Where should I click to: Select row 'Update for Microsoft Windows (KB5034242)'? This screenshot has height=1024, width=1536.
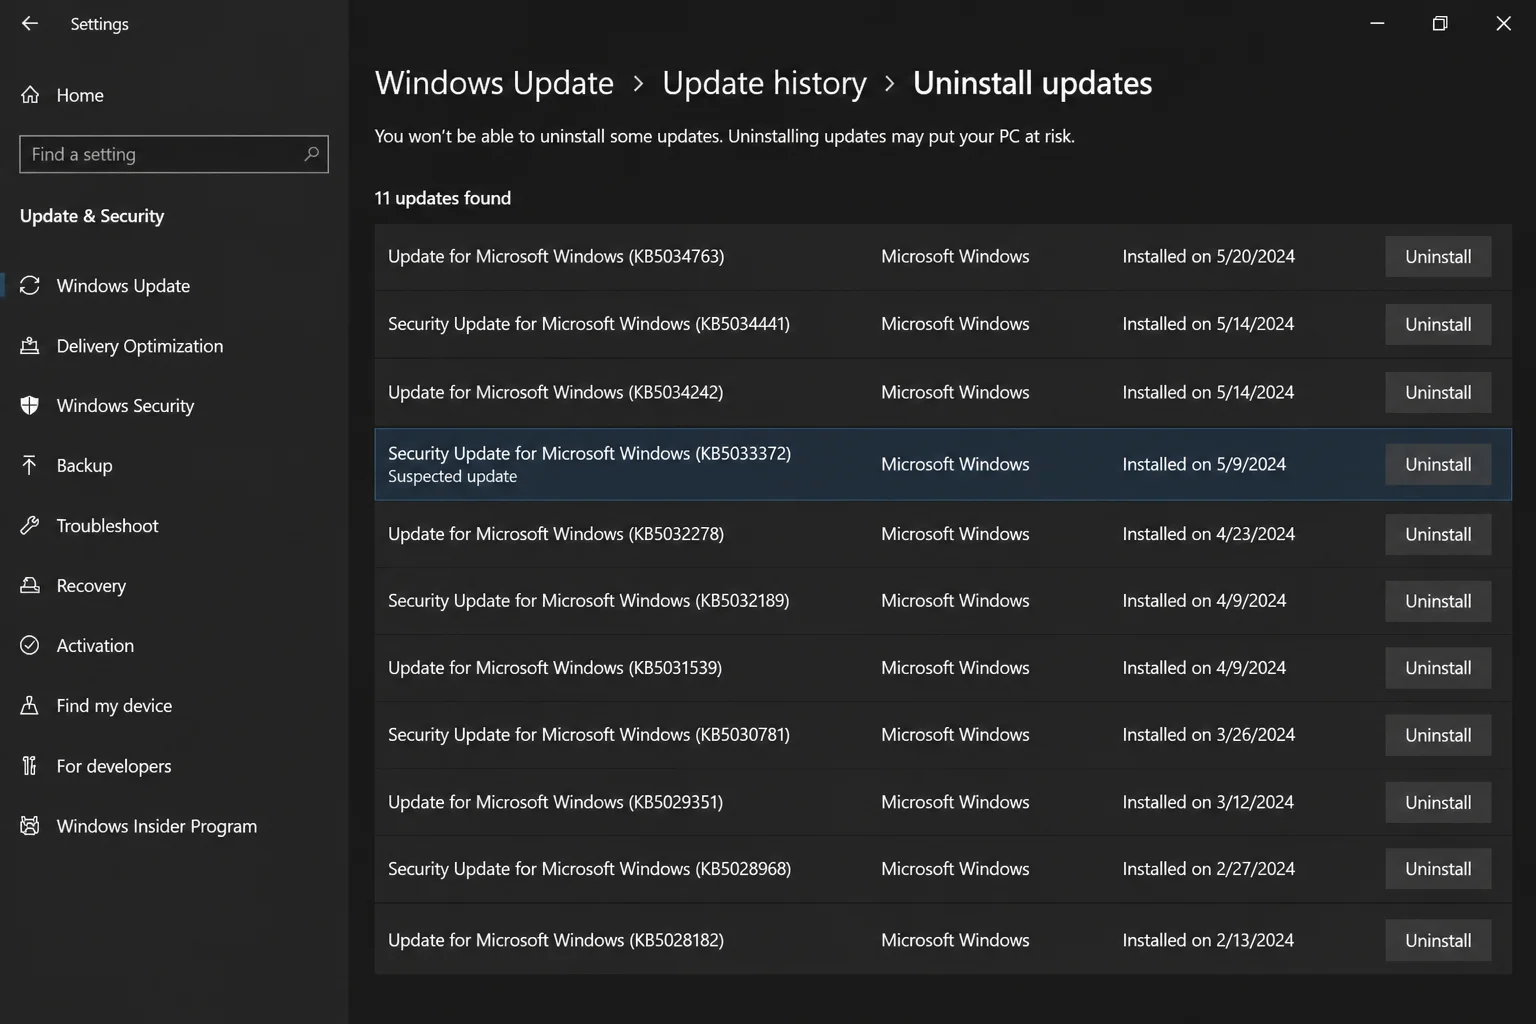click(x=943, y=392)
